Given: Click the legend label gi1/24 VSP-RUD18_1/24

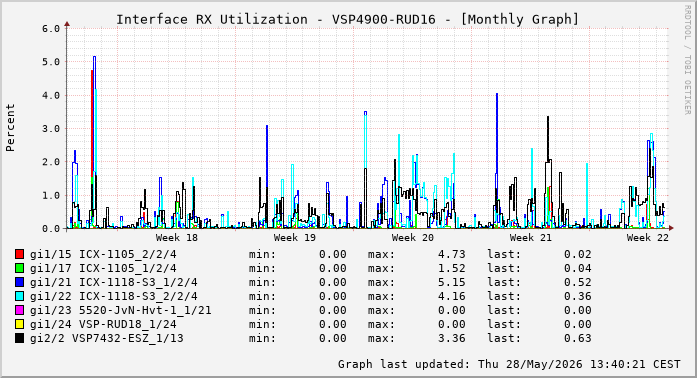Looking at the screenshot, I should (103, 324).
